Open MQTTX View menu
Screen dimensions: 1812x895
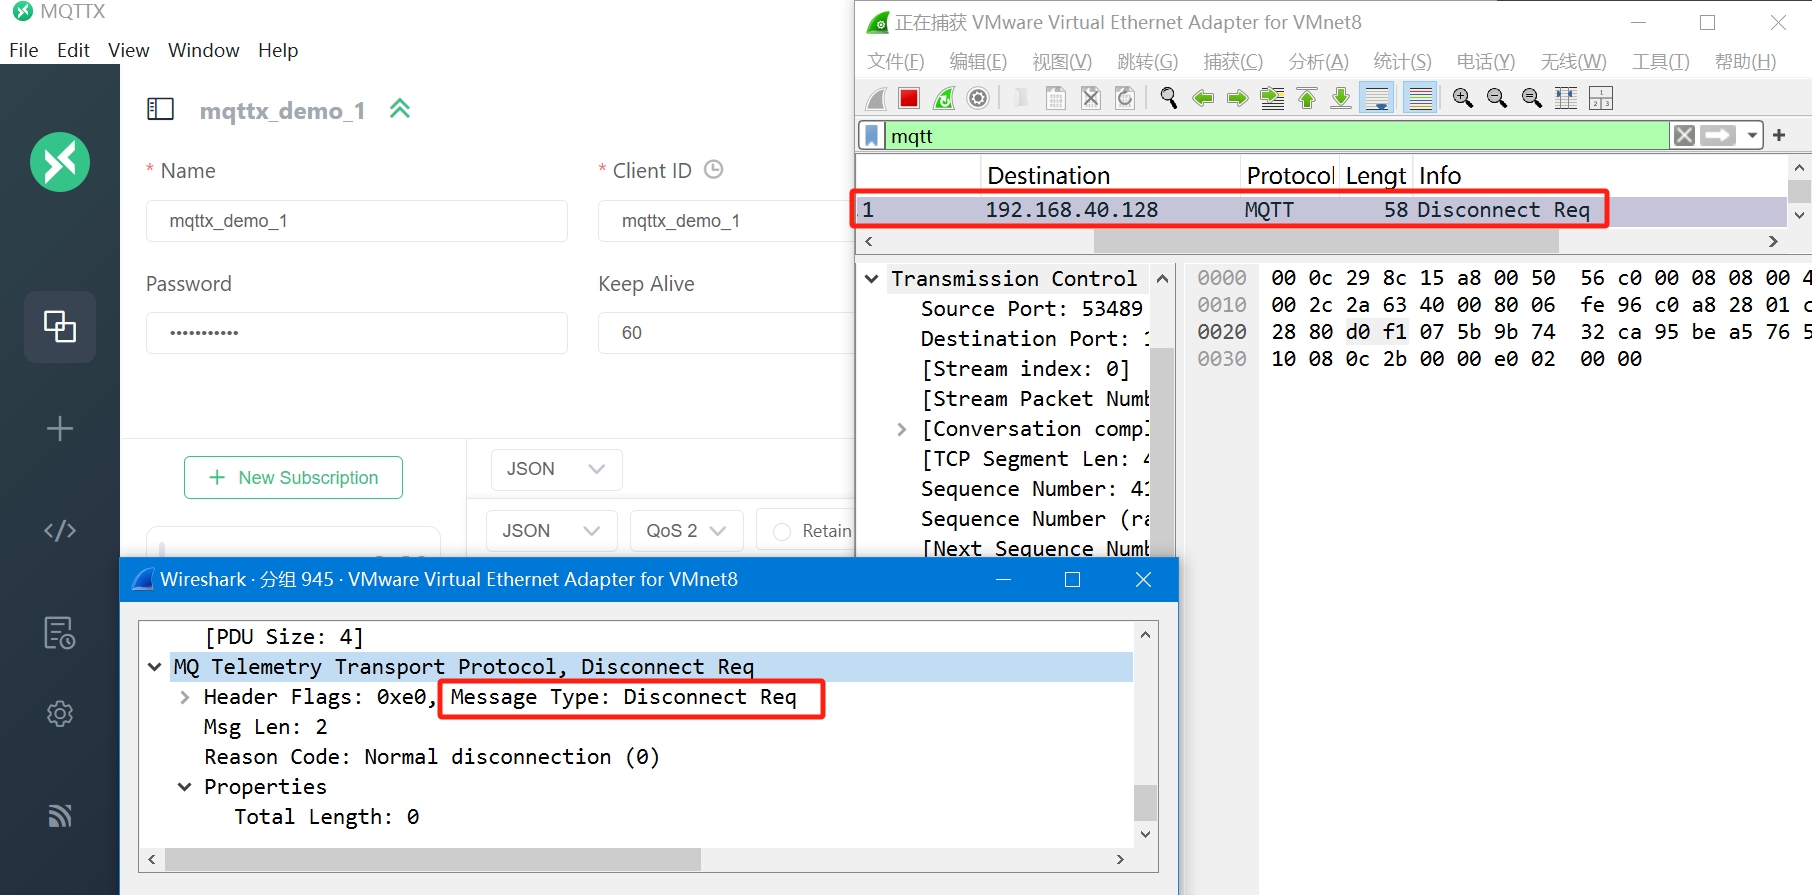[x=129, y=50]
